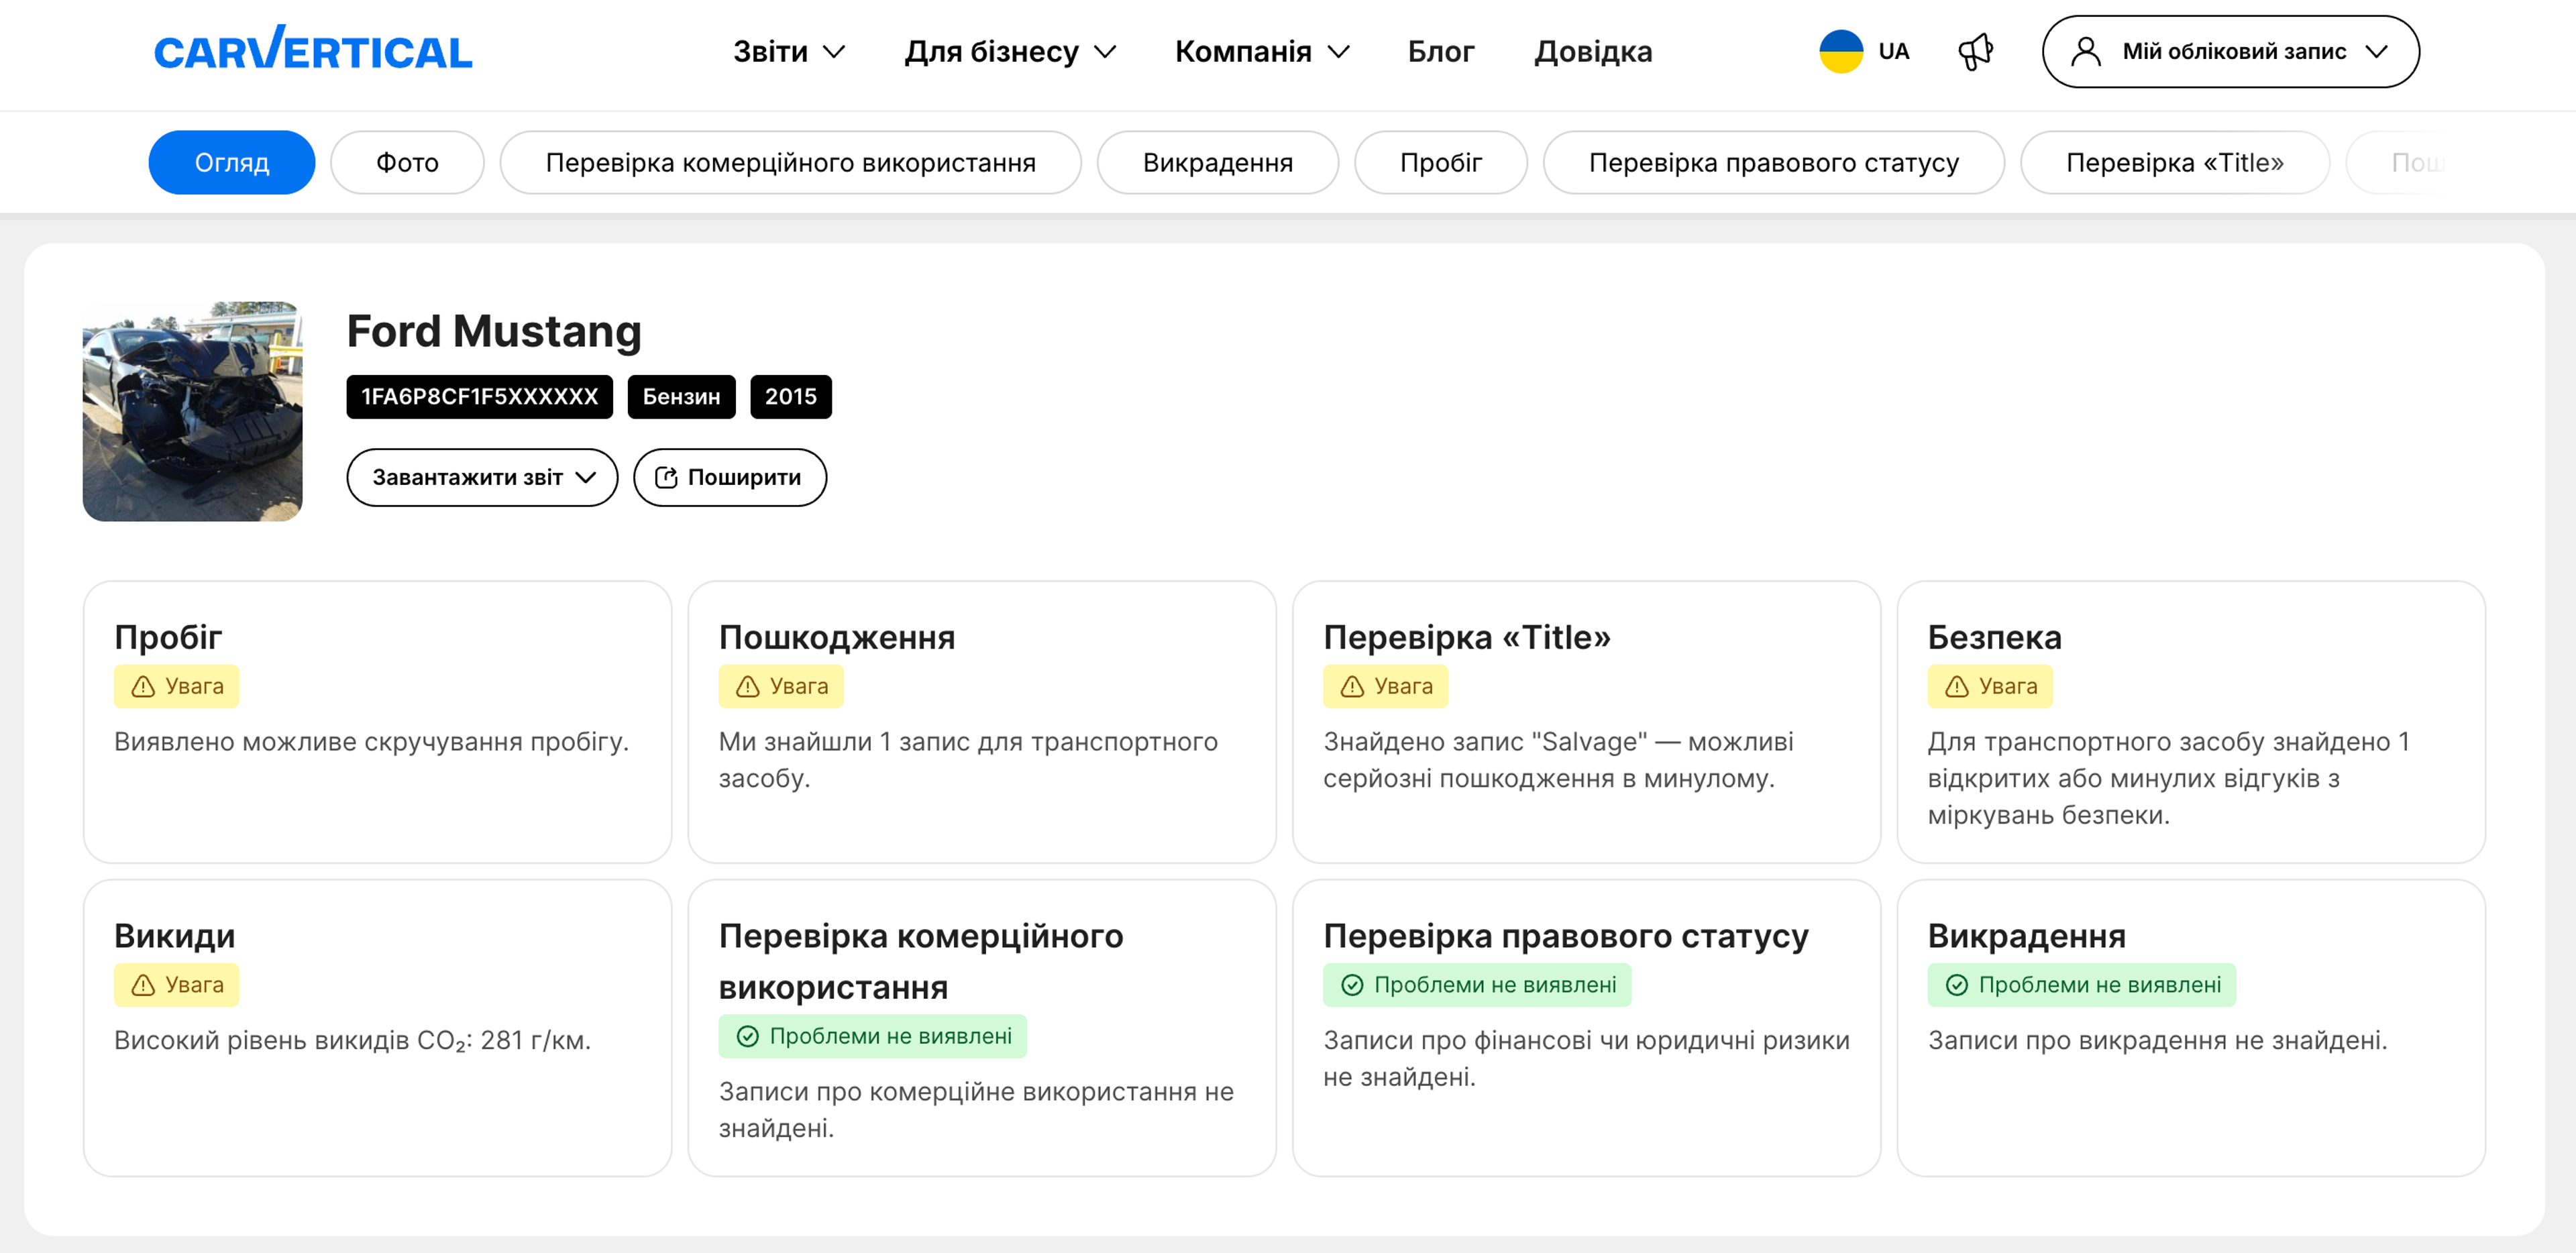Expand the Звіти menu chevron
Image resolution: width=2576 pixels, height=1253 pixels.
point(834,52)
